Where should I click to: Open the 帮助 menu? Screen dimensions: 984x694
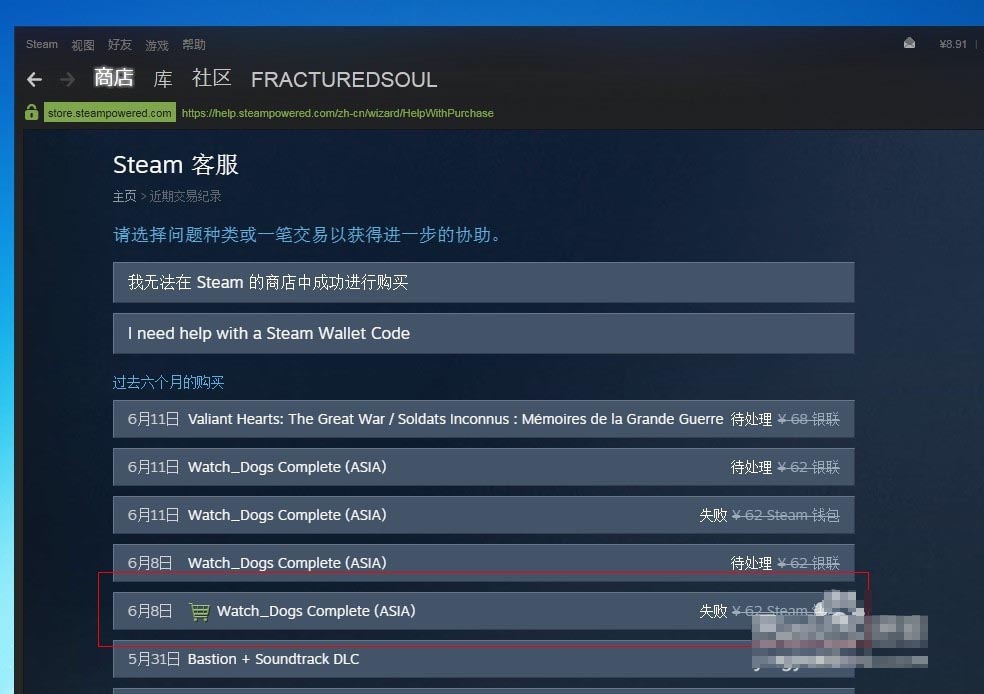pyautogui.click(x=194, y=45)
